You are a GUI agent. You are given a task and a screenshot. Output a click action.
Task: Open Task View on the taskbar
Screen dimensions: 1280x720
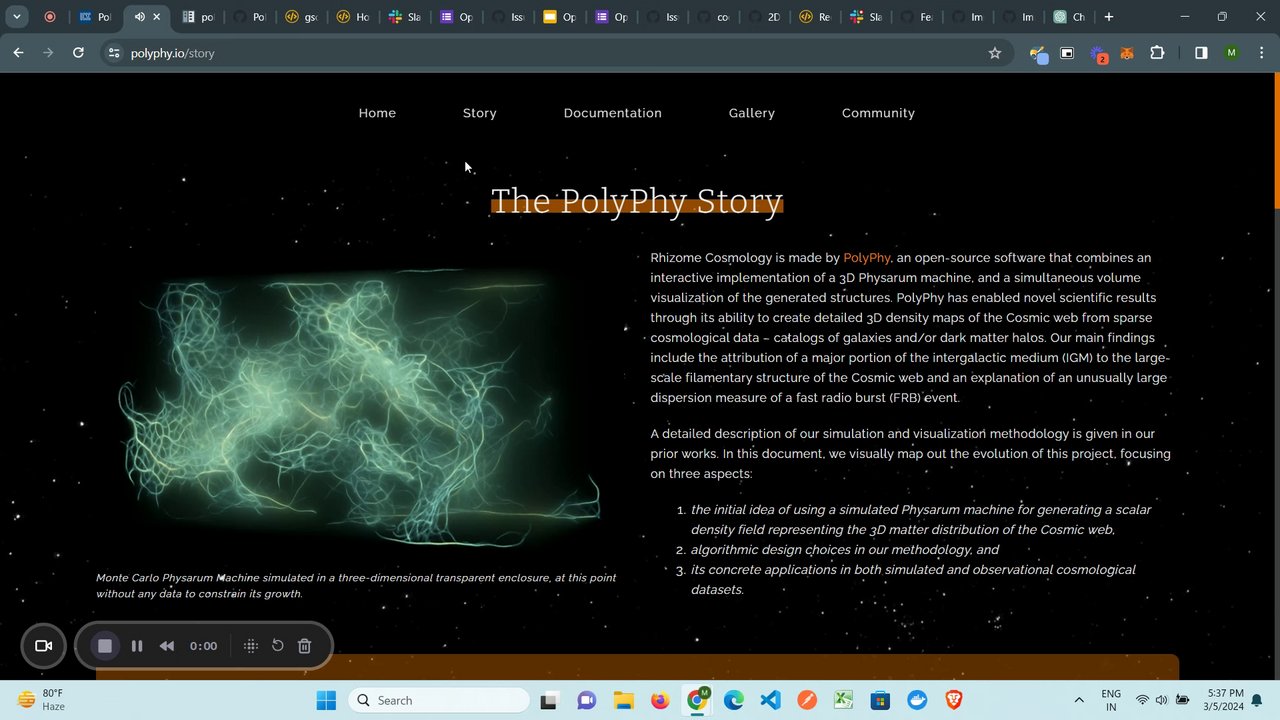click(548, 700)
